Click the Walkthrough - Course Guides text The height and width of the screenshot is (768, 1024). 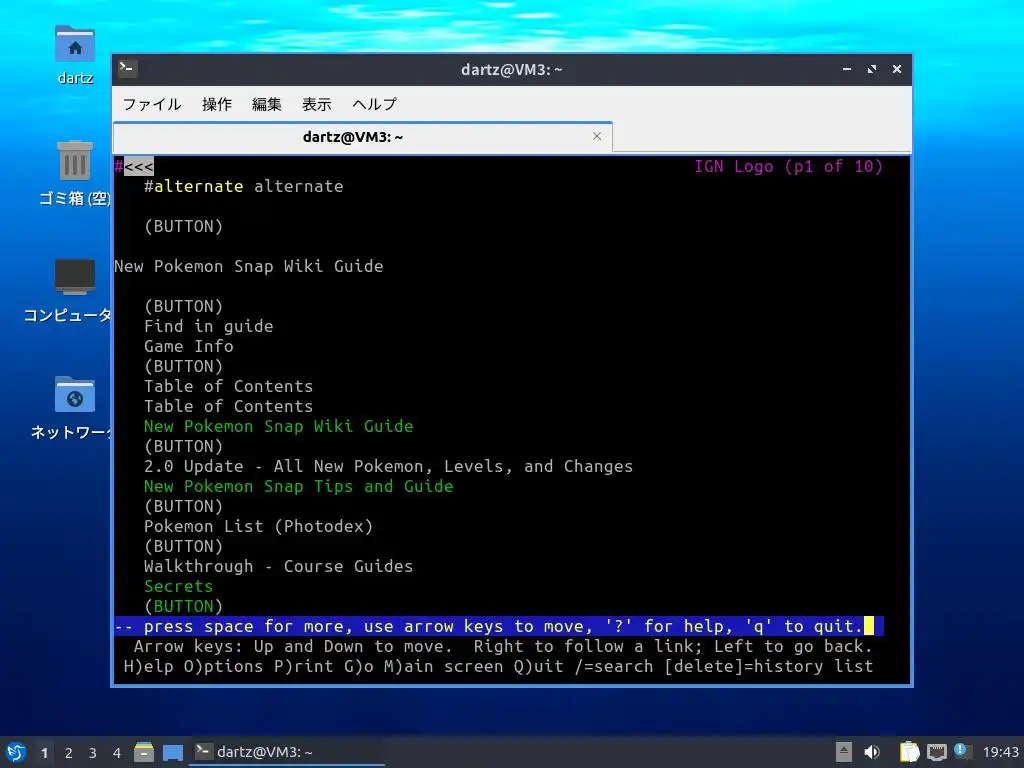[279, 566]
